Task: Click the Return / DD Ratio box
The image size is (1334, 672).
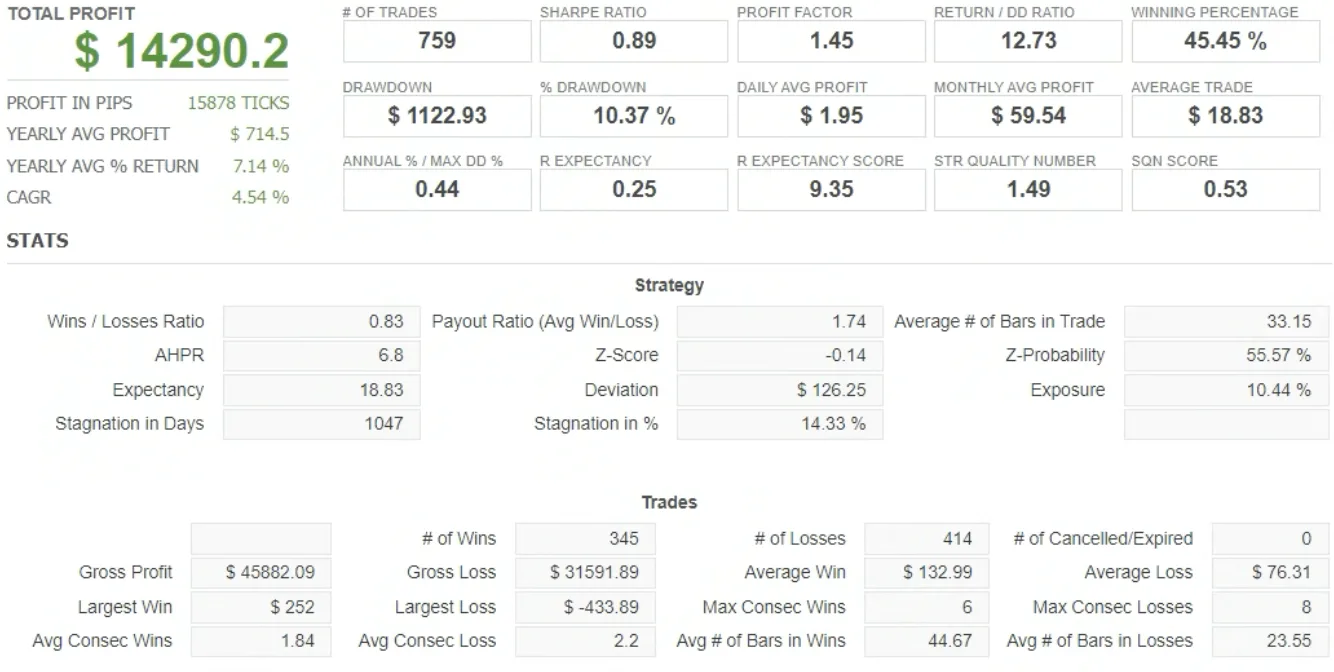Action: coord(1028,41)
